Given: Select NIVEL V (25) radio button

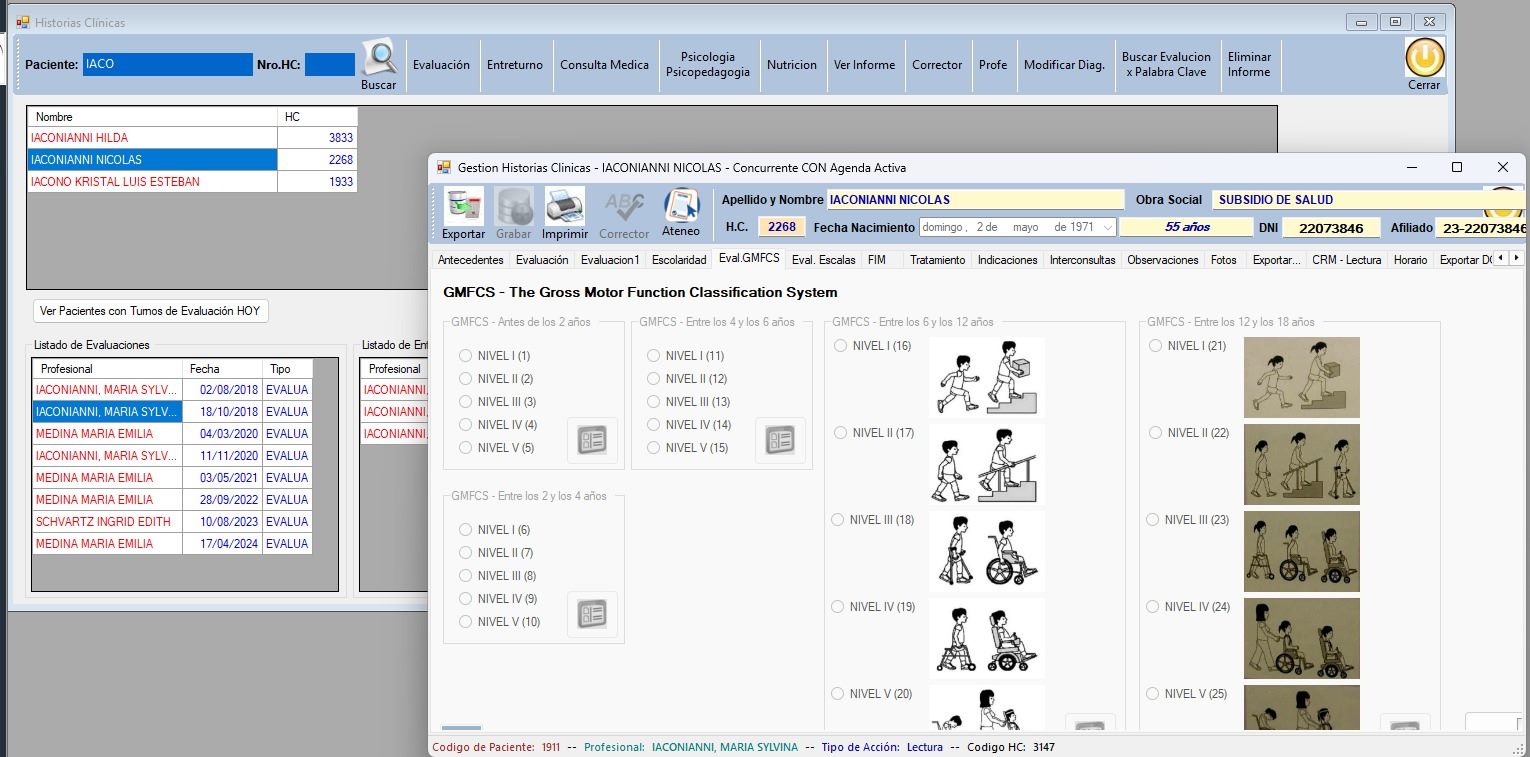Looking at the screenshot, I should point(1153,694).
